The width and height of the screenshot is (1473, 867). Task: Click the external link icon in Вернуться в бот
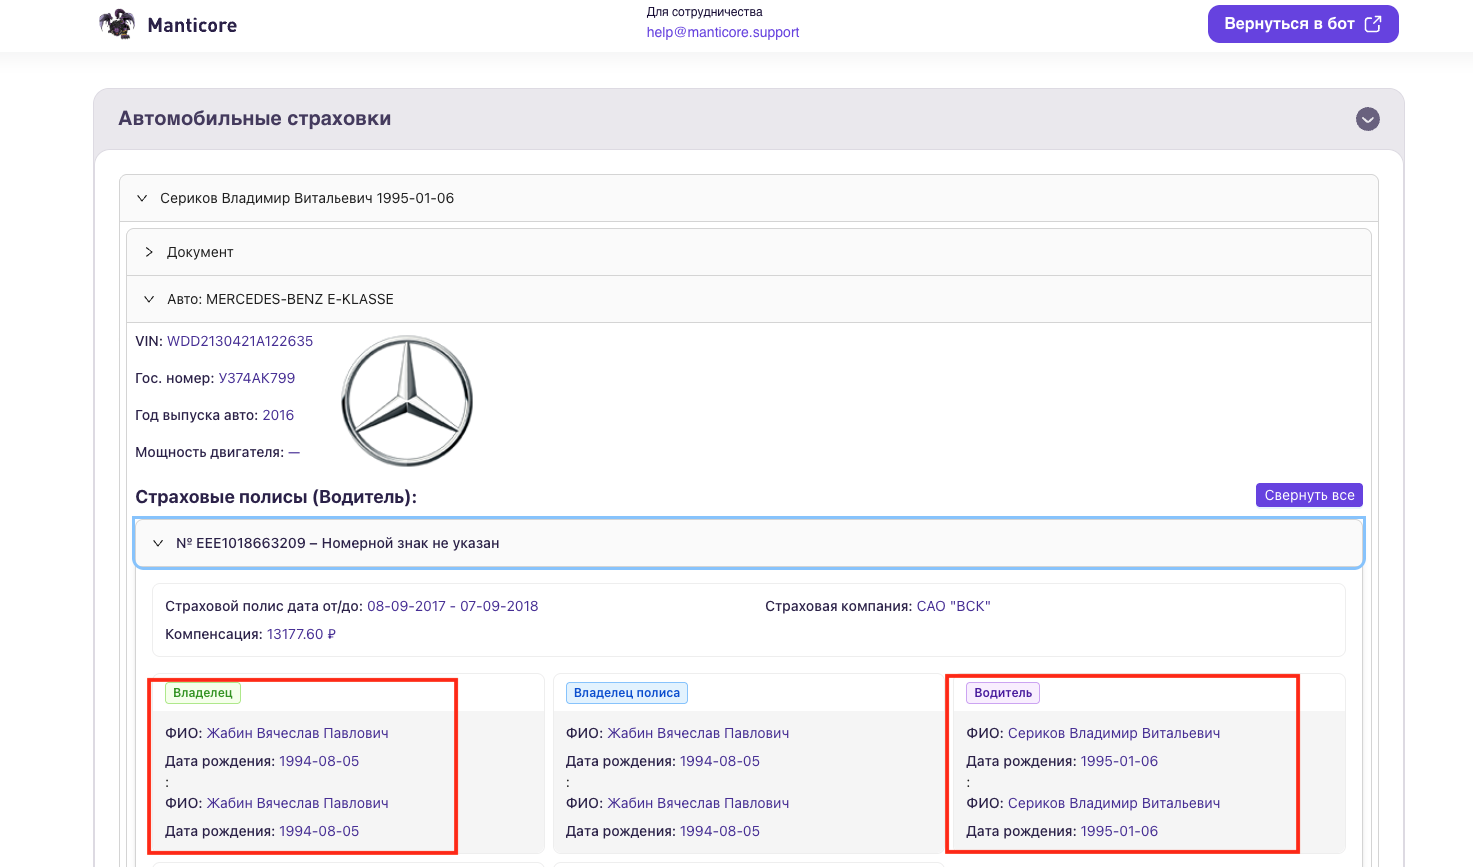pyautogui.click(x=1373, y=24)
